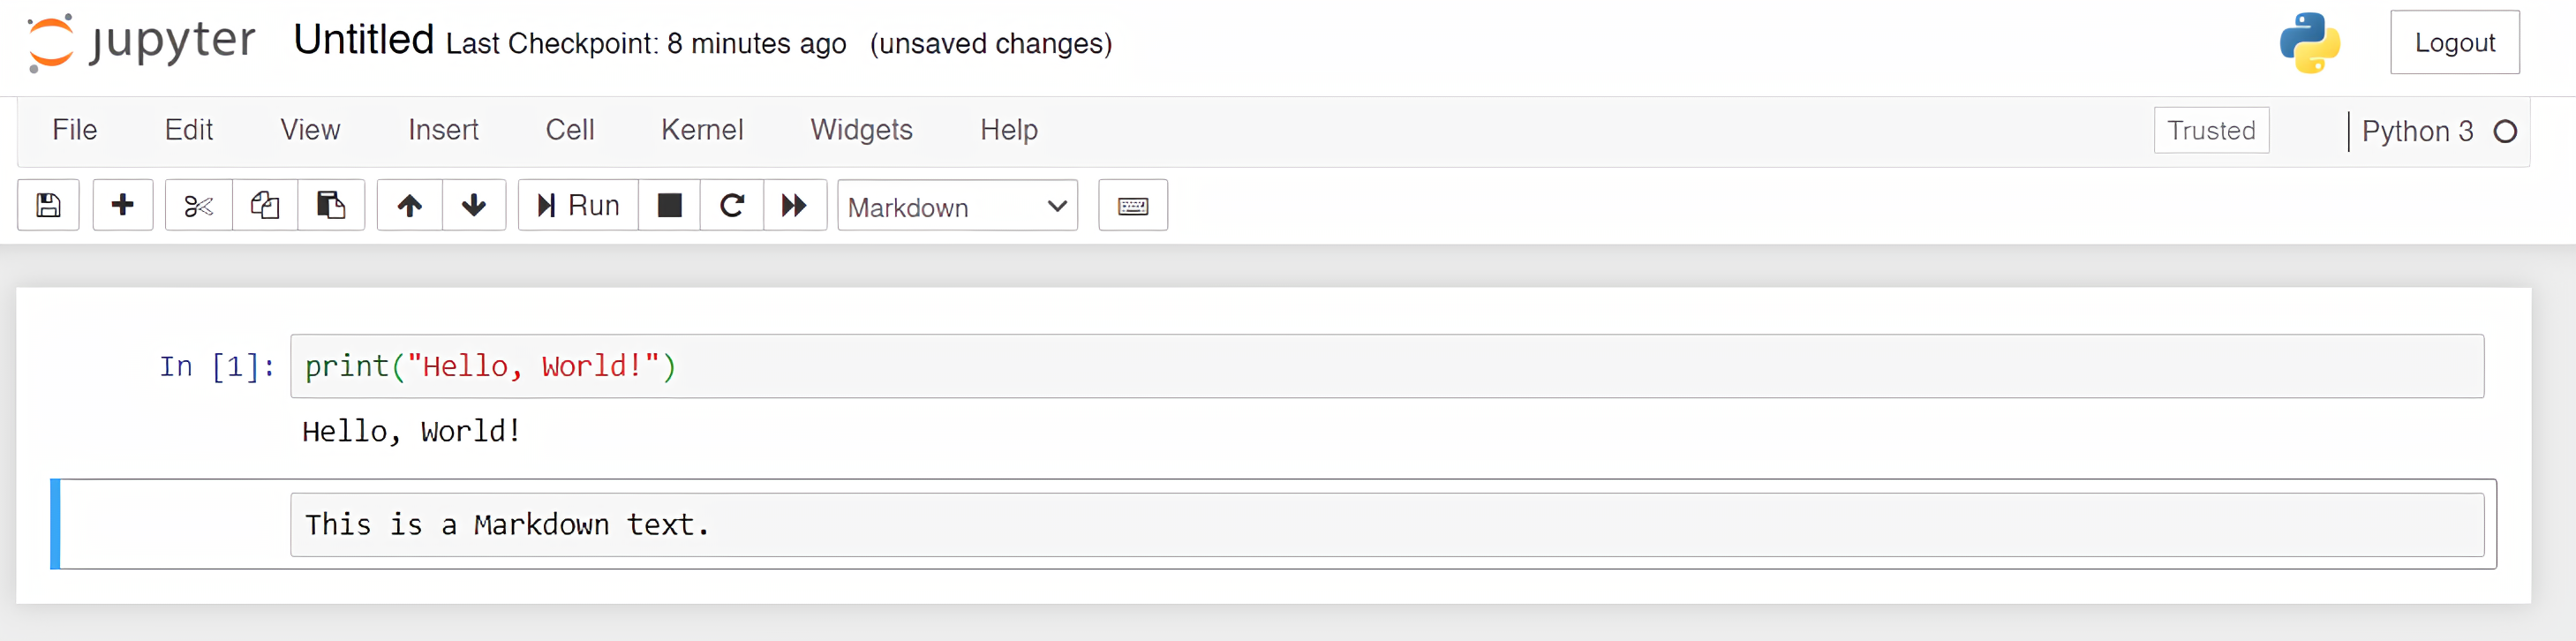Cut the selected cell using scissors icon
2576x641 pixels.
(198, 205)
